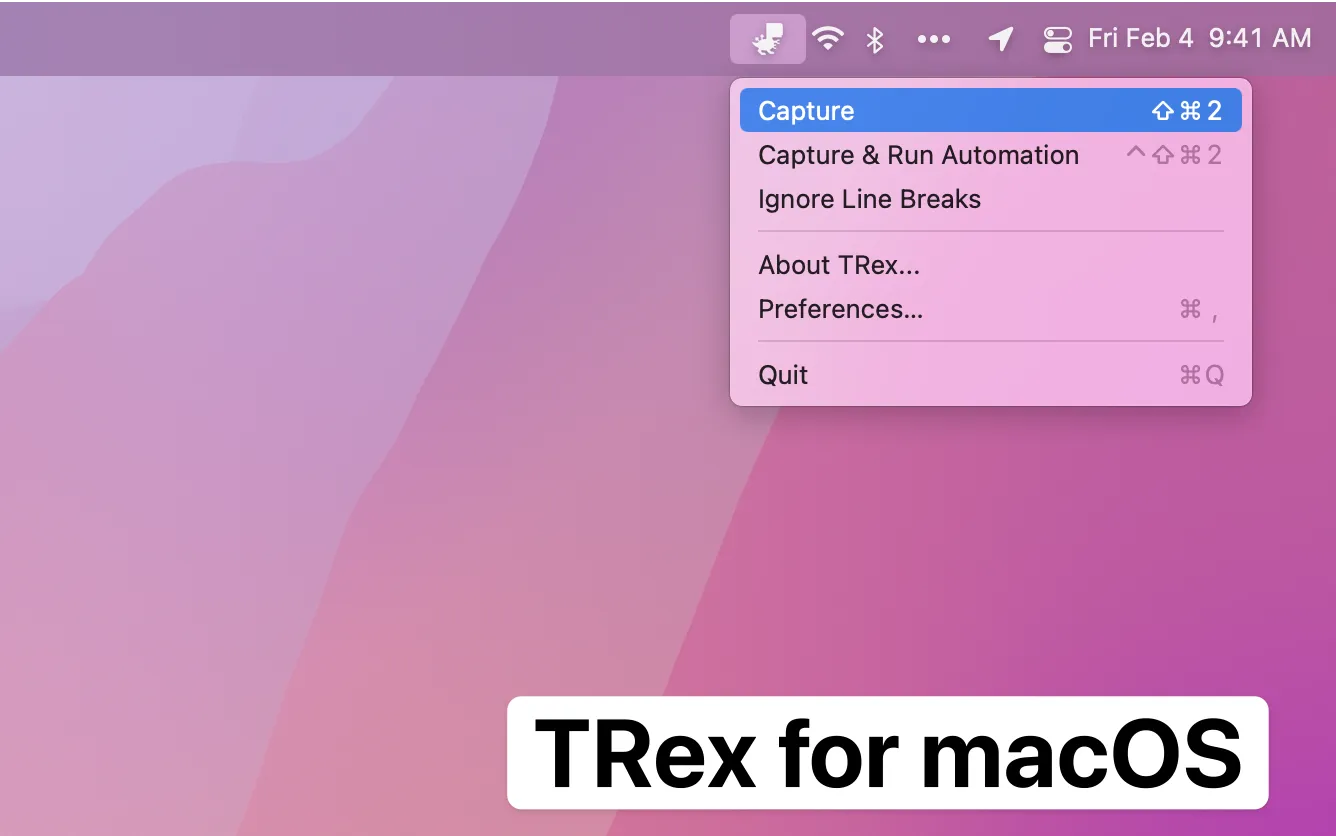Show hidden menu bar items via ellipsis
This screenshot has height=836, width=1336.
[x=934, y=39]
